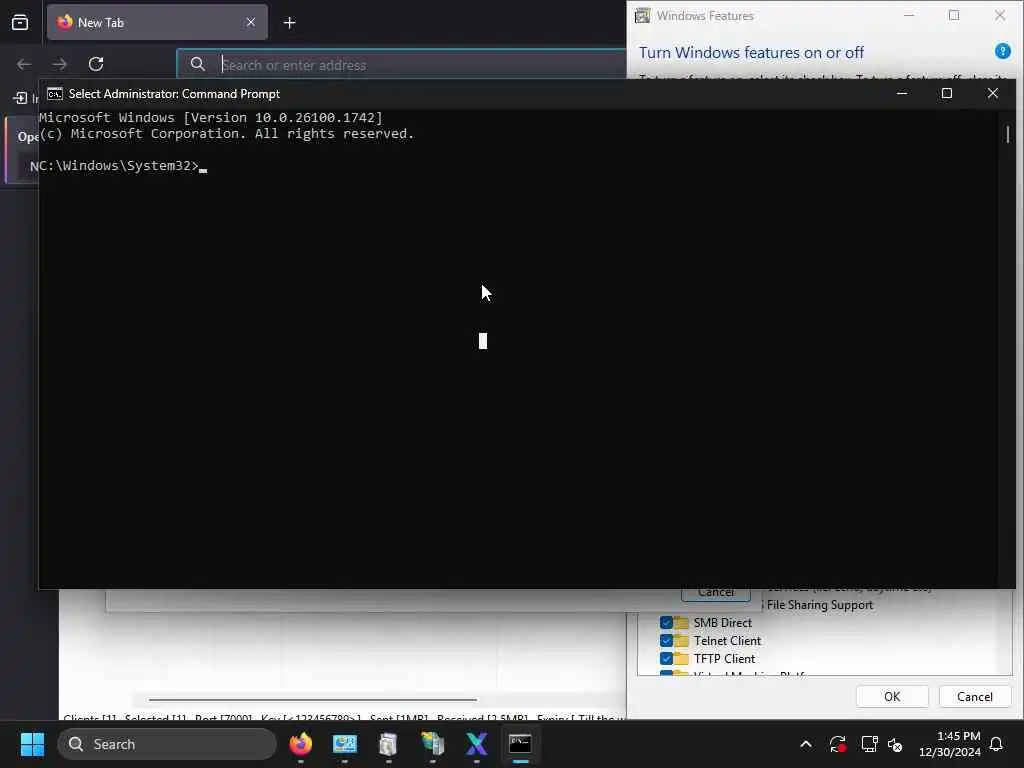Select the TFTP Client feature label
This screenshot has width=1024, height=768.
(x=724, y=659)
